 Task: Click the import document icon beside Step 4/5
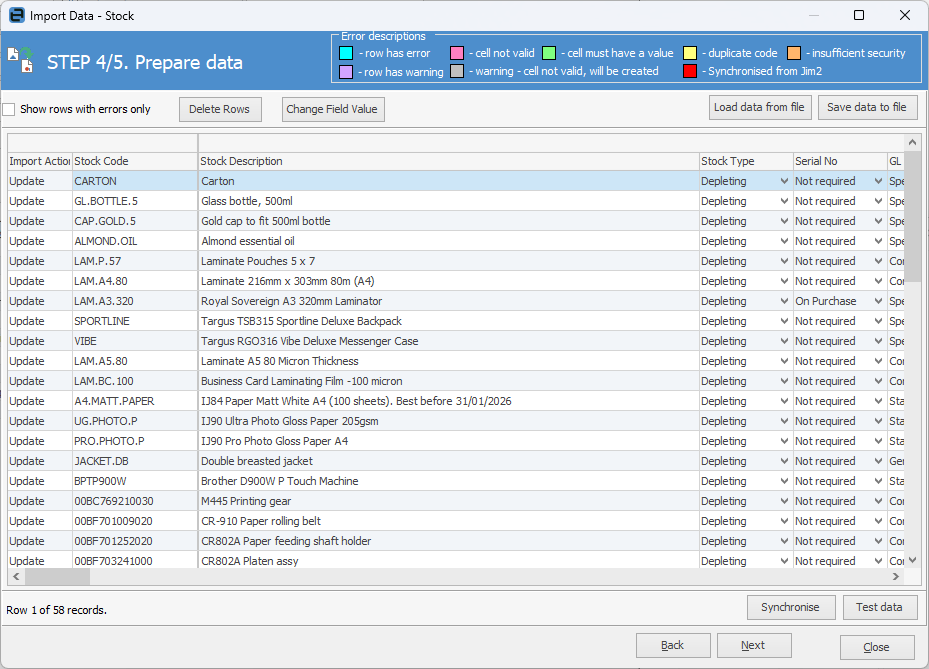[20, 61]
